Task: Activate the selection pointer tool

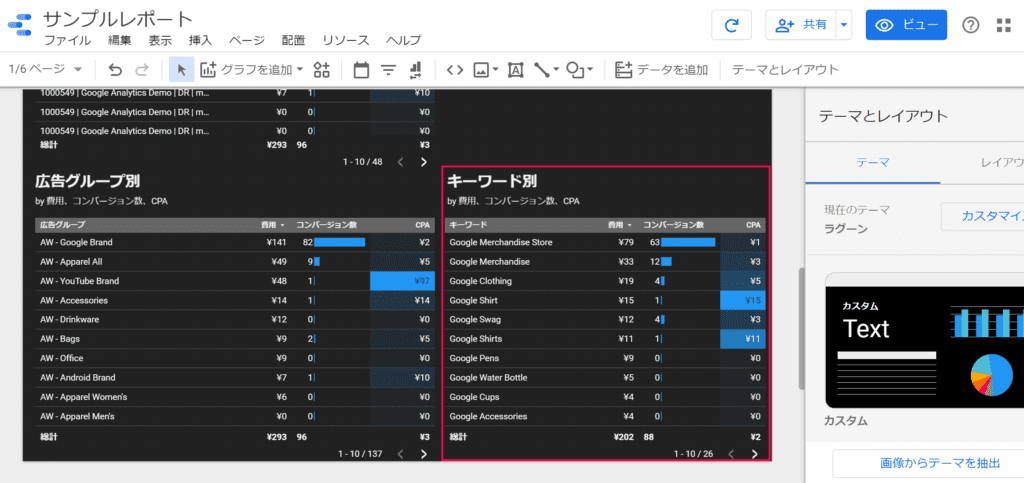Action: [182, 70]
